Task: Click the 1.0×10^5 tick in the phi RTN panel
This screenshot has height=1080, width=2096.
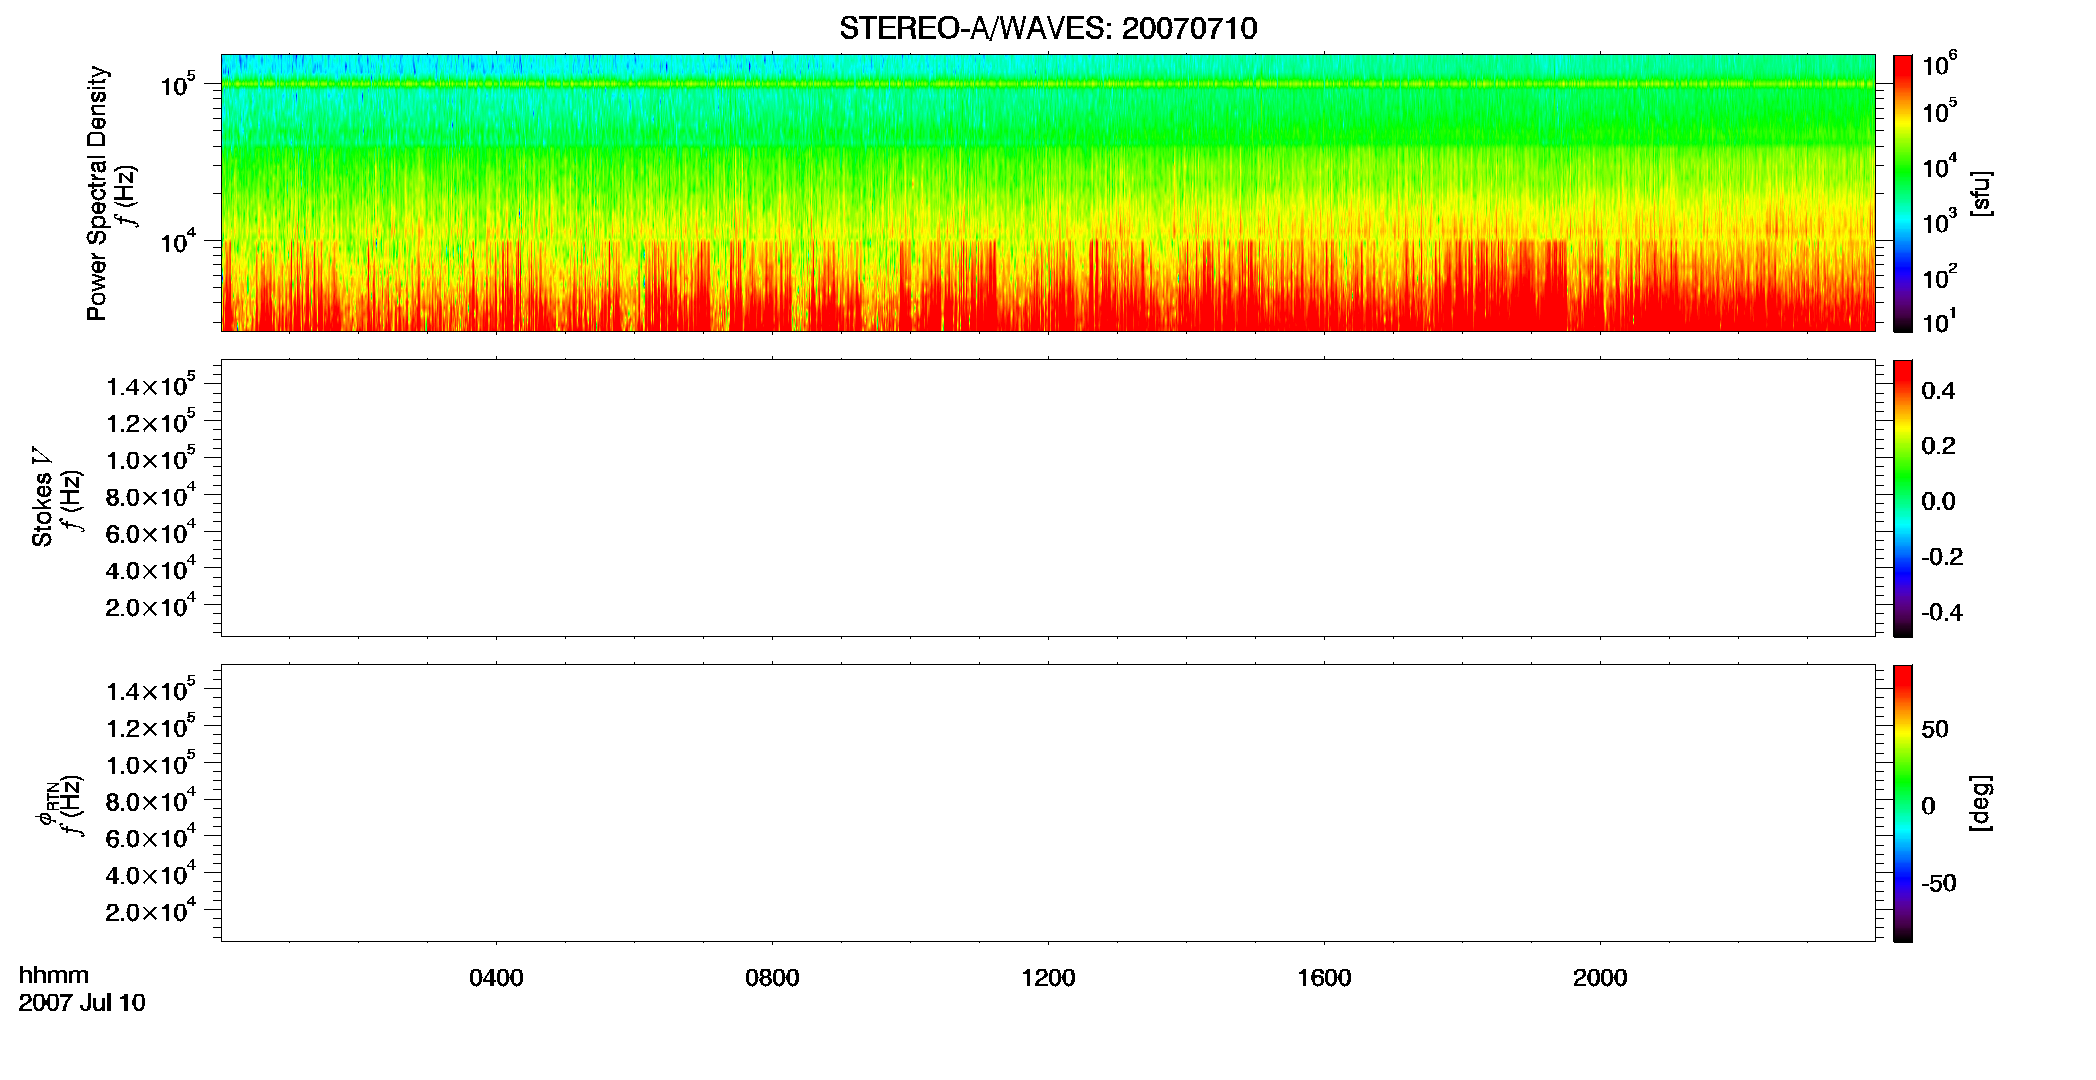Action: point(151,763)
